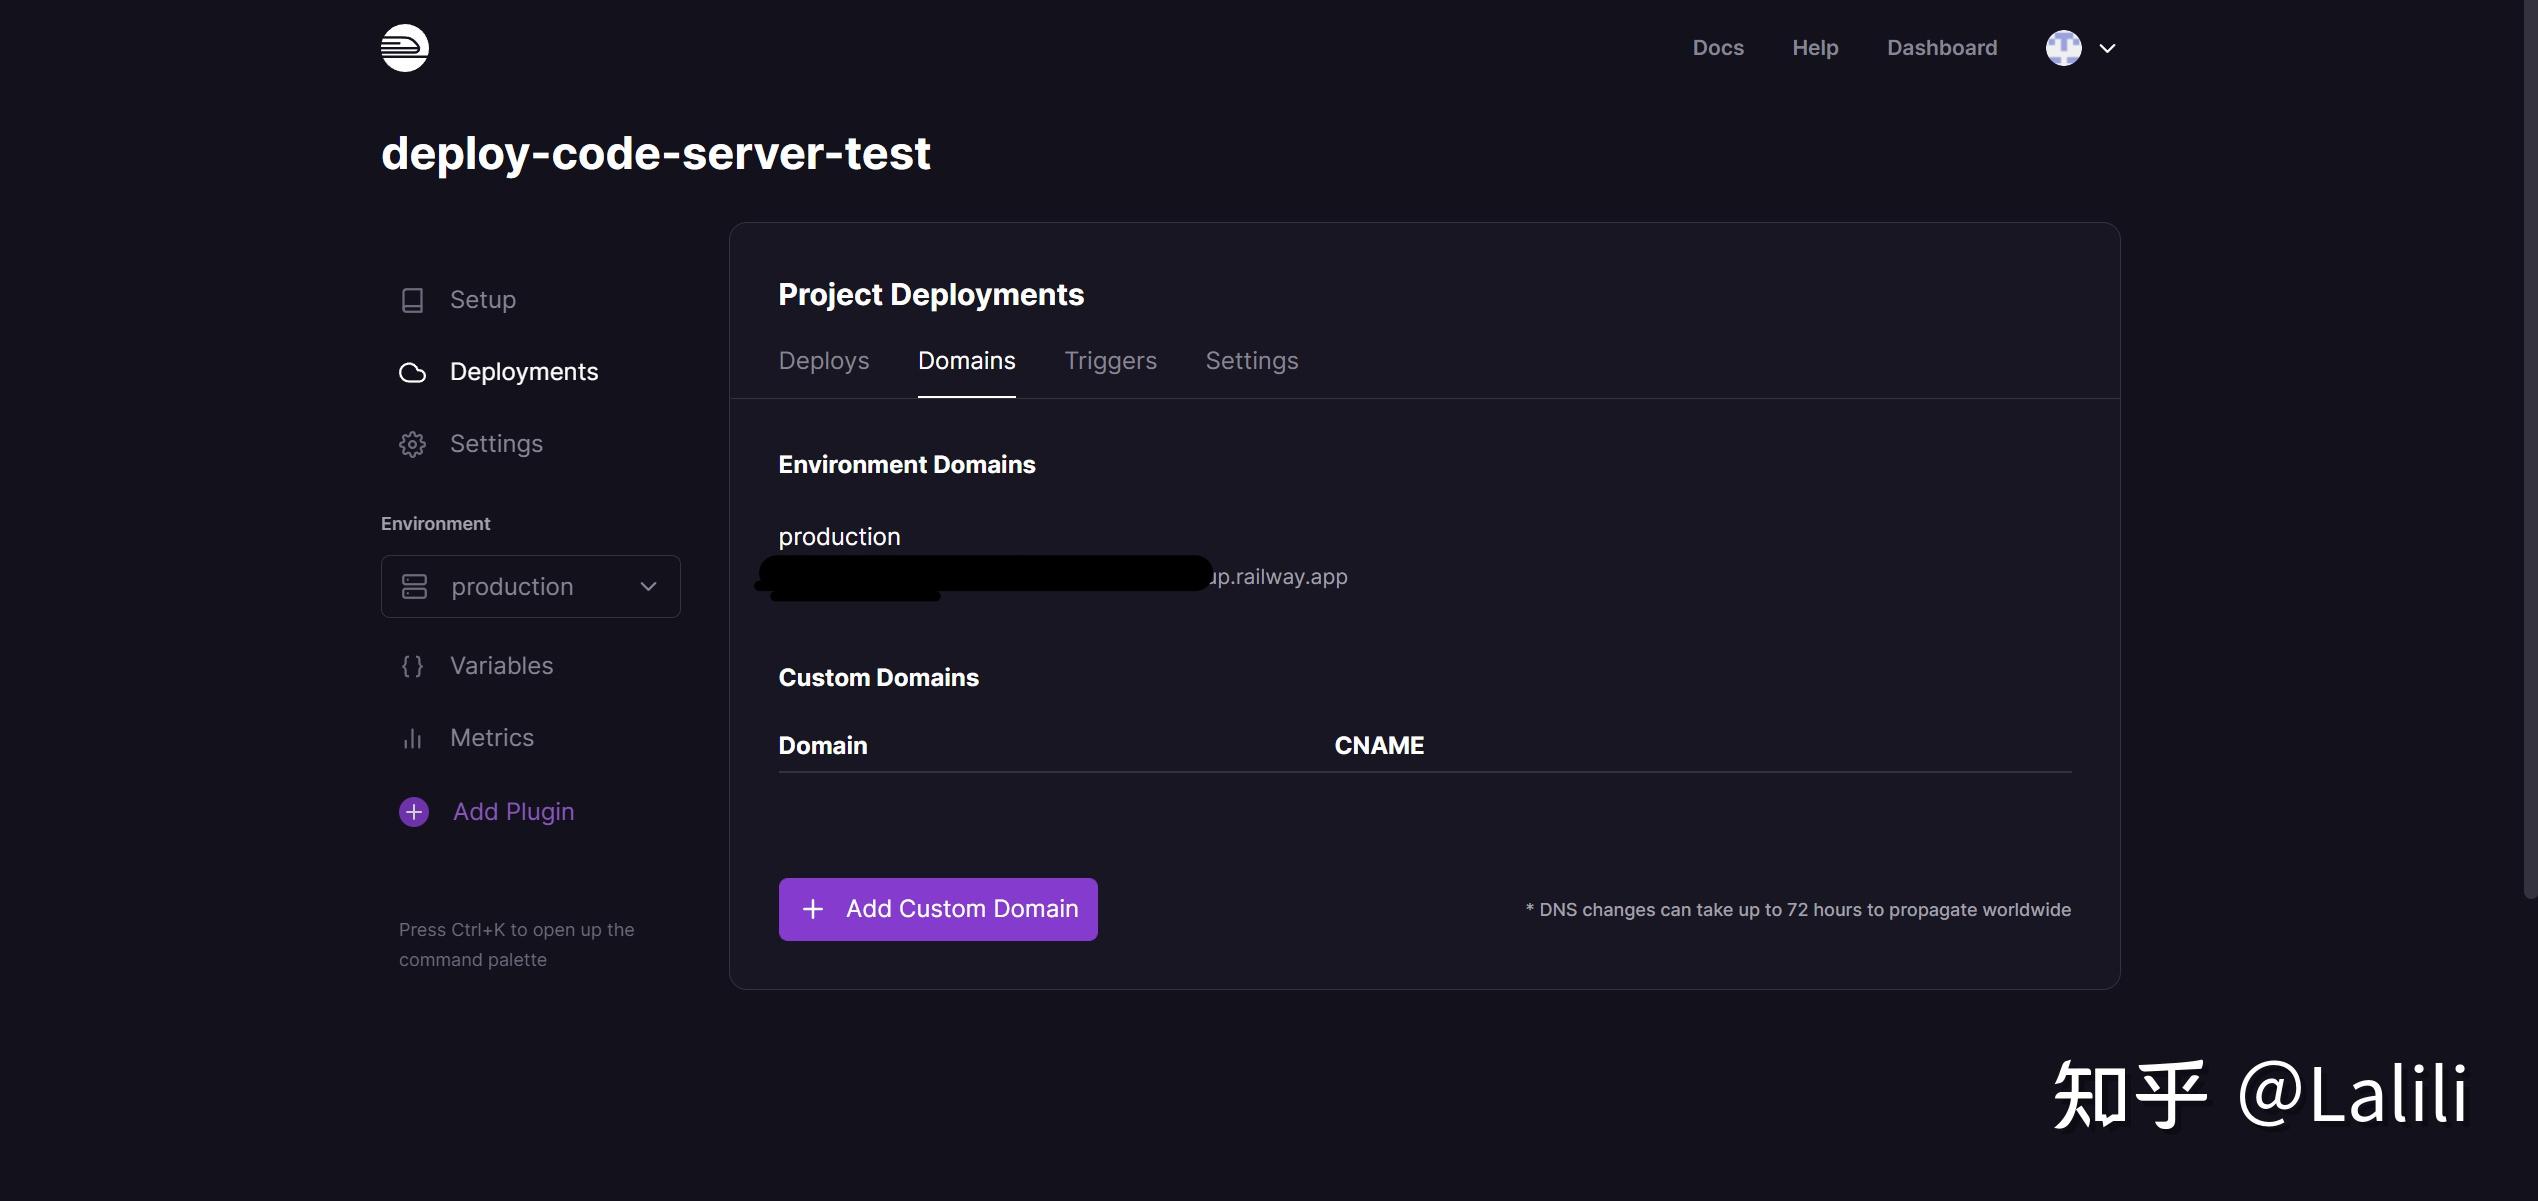Click the environment dropdown chevron arrow
This screenshot has height=1201, width=2538.
tap(648, 587)
